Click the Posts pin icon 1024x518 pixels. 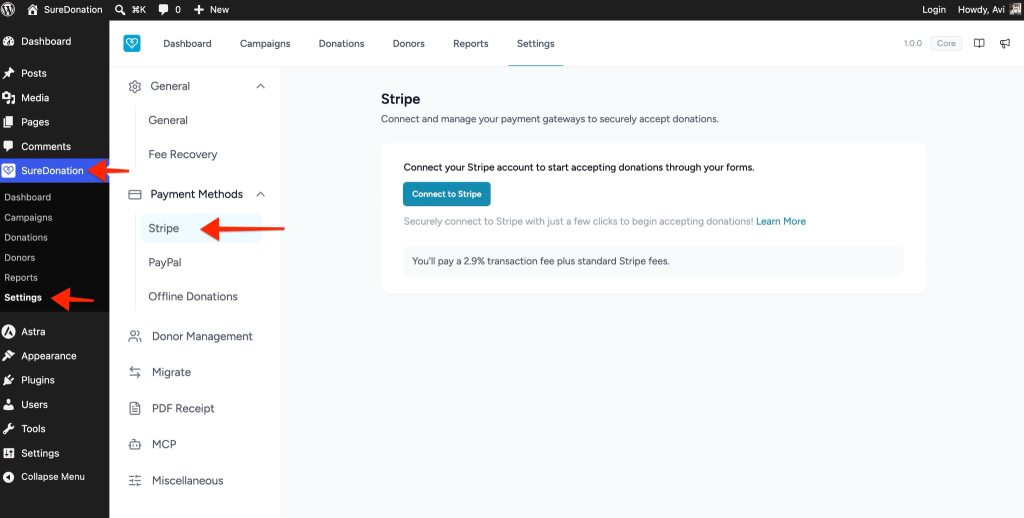click(x=8, y=73)
